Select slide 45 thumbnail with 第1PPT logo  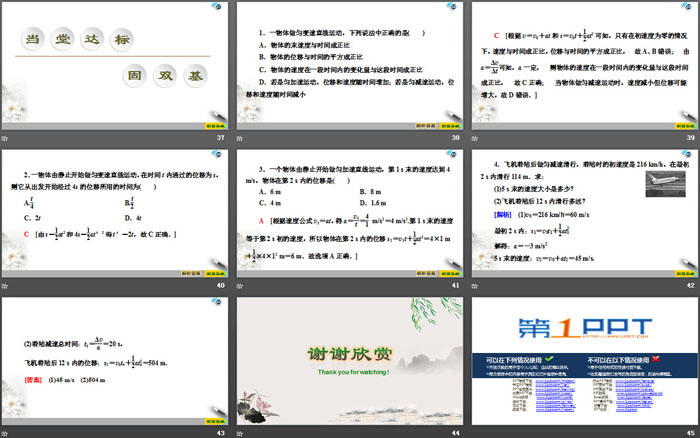coord(584,361)
